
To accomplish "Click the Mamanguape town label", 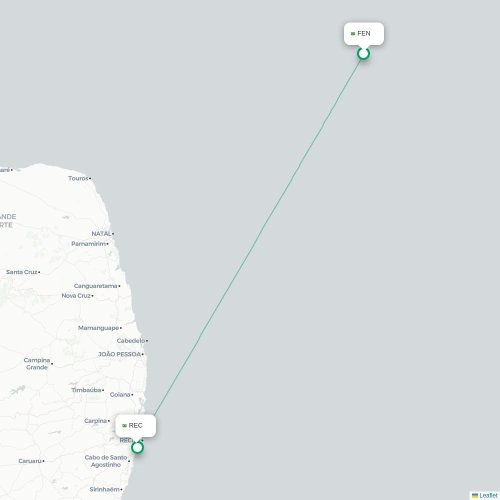I will tap(98, 328).
